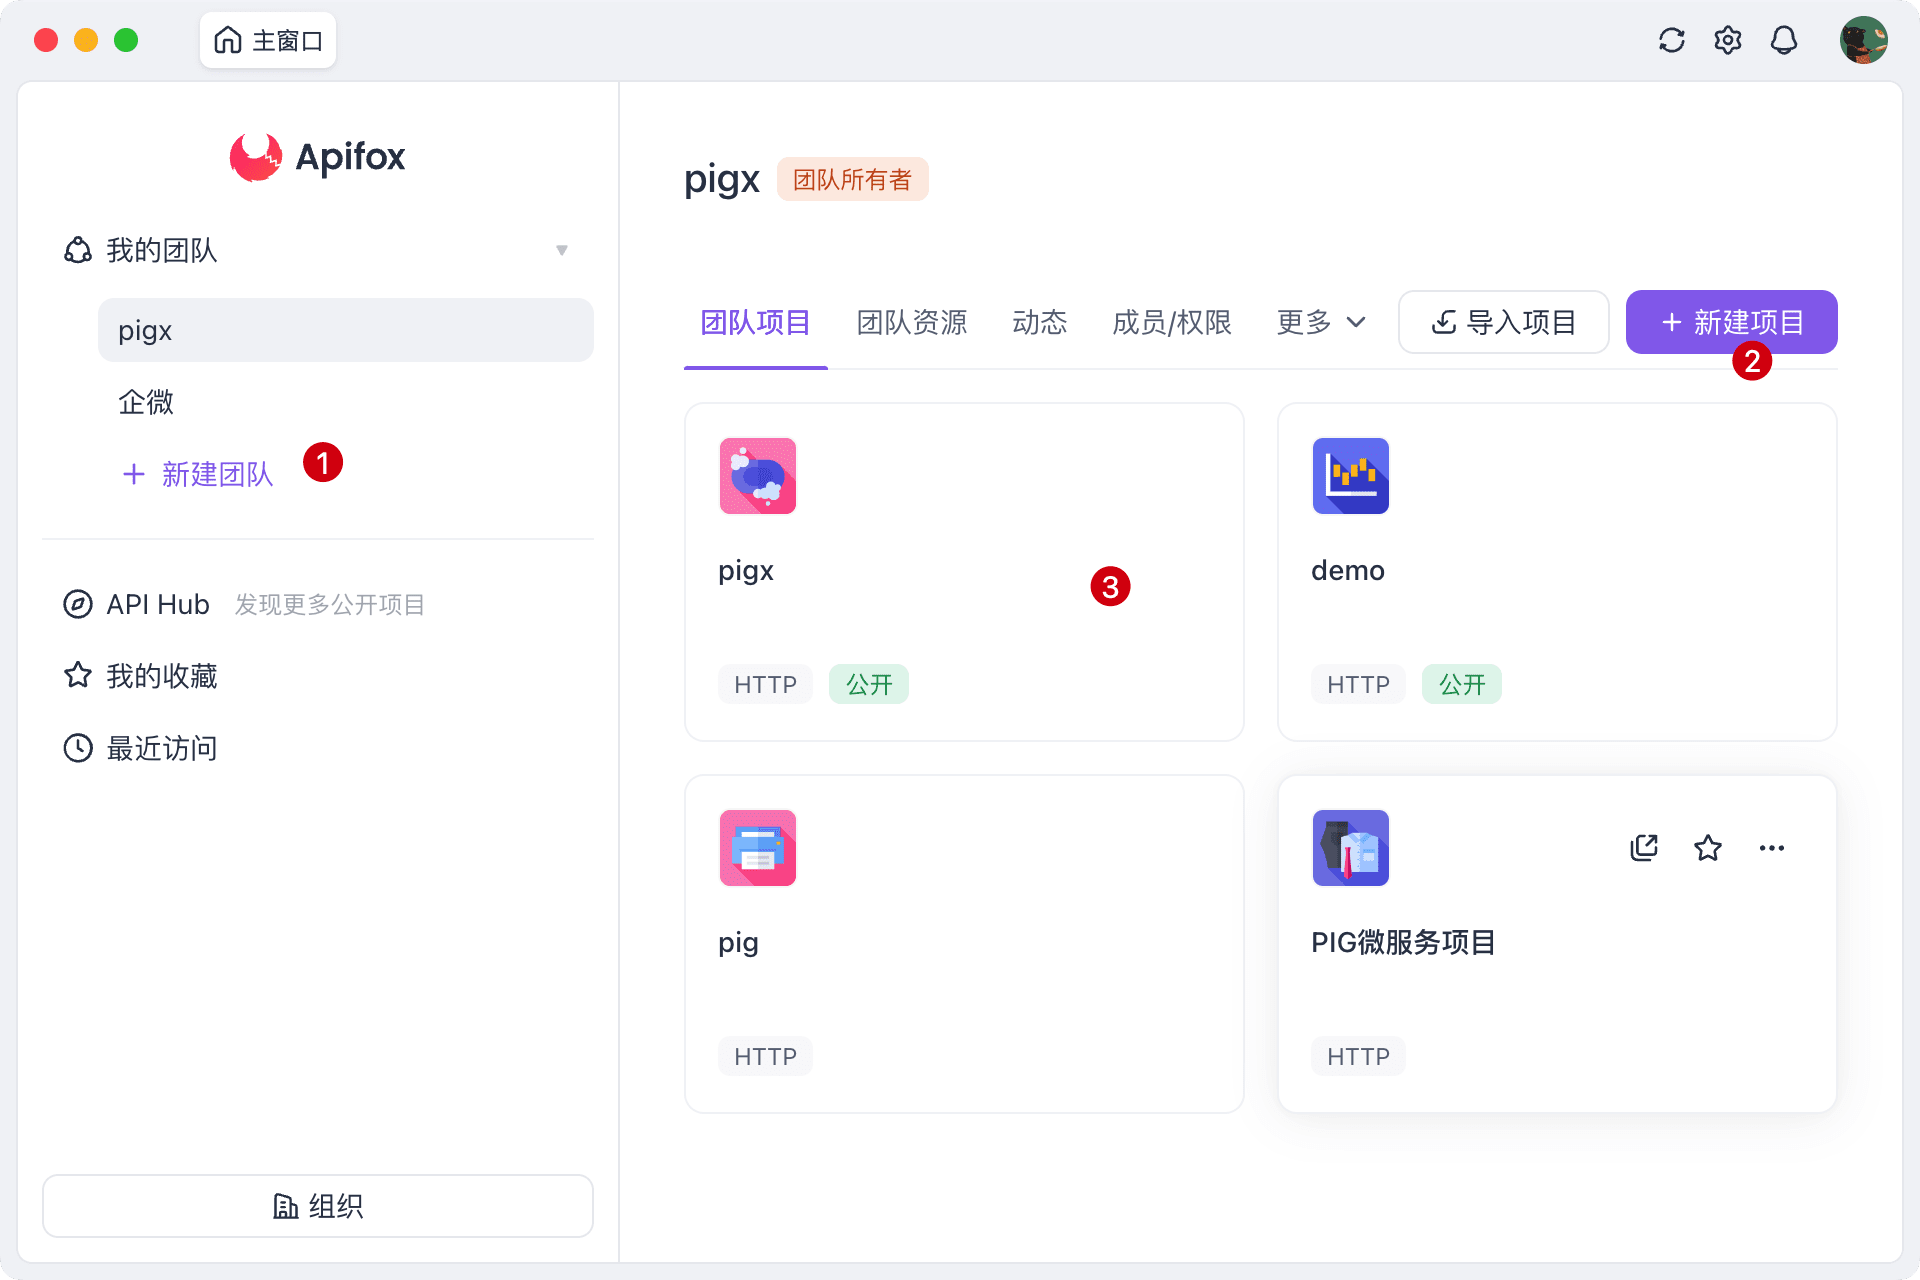1920x1280 pixels.
Task: Open the 成员/权限 tab
Action: (1172, 322)
